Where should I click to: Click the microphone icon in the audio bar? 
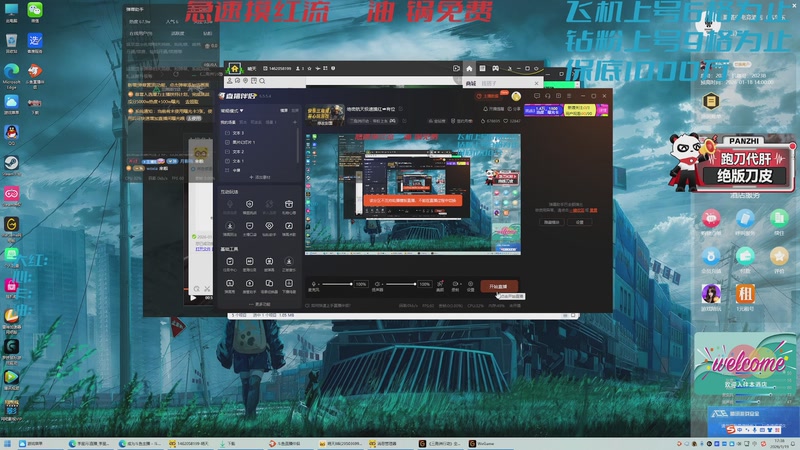313,284
